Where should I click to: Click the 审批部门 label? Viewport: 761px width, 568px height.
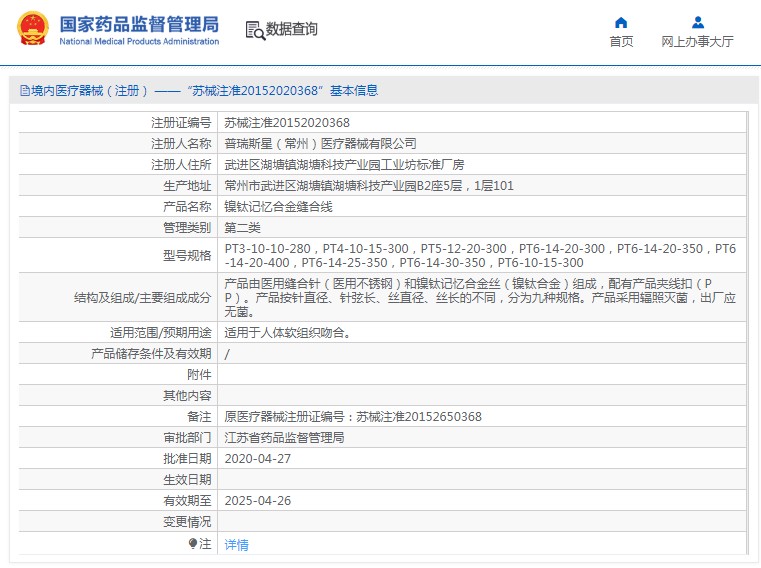point(187,437)
